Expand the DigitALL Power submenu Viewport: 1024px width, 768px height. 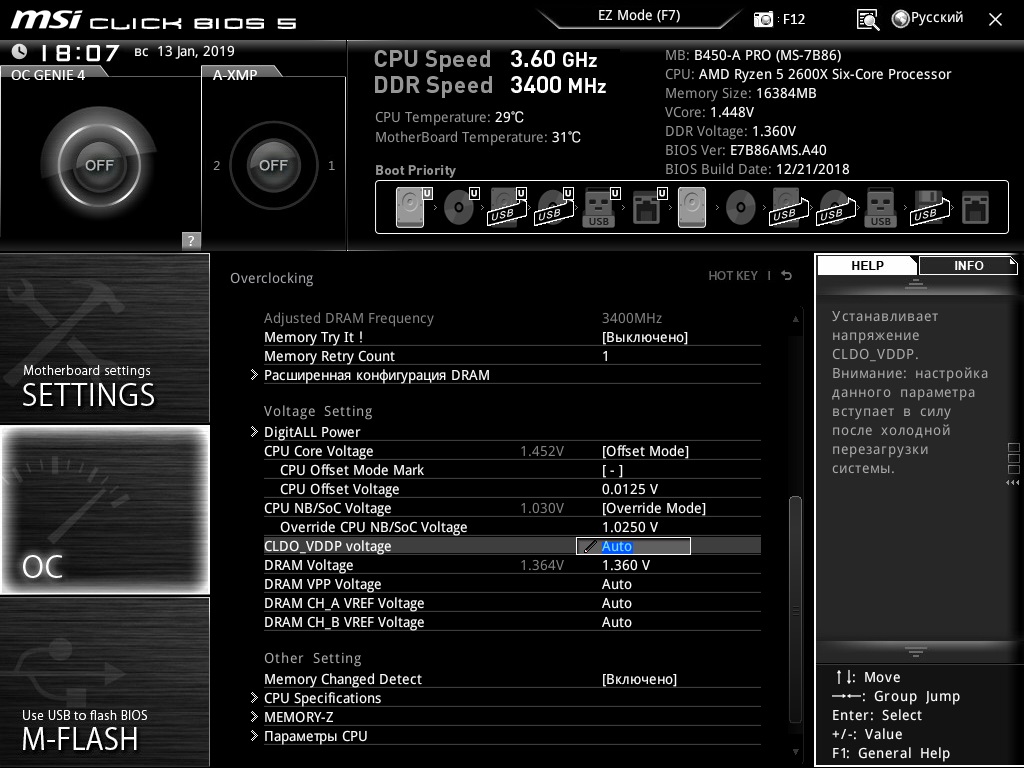coord(312,432)
